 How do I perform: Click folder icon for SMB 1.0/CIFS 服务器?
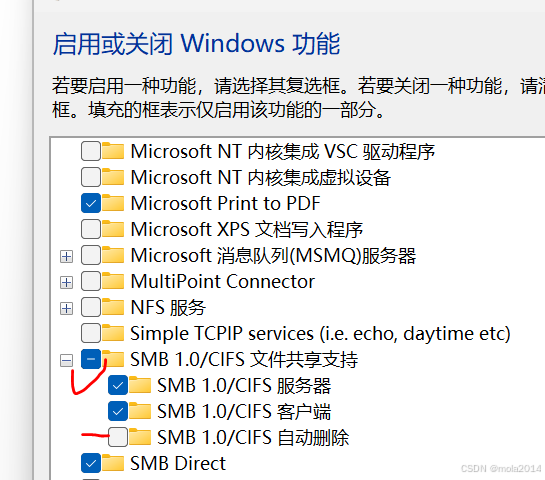(x=140, y=385)
